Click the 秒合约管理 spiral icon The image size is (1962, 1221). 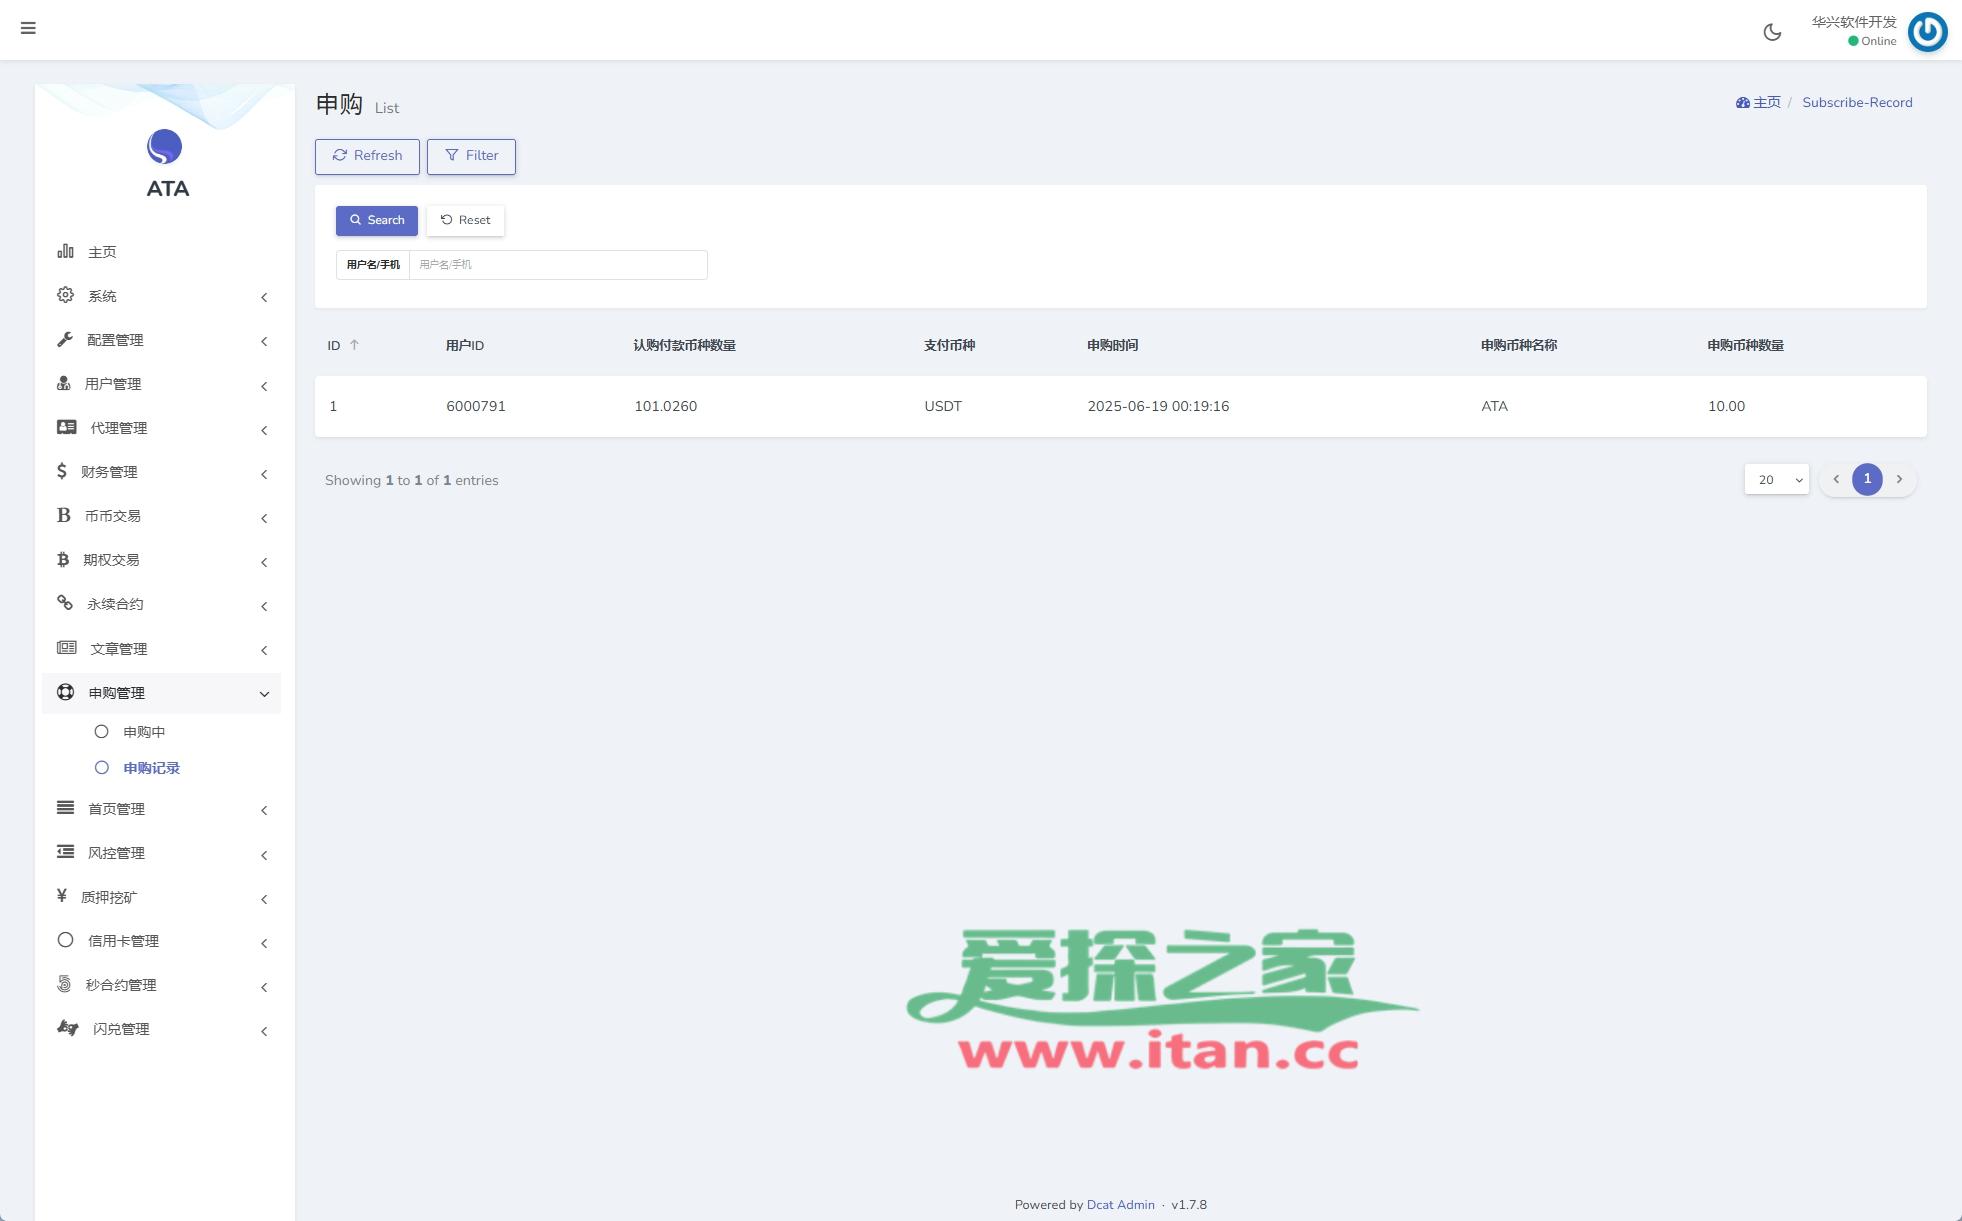pos(64,984)
